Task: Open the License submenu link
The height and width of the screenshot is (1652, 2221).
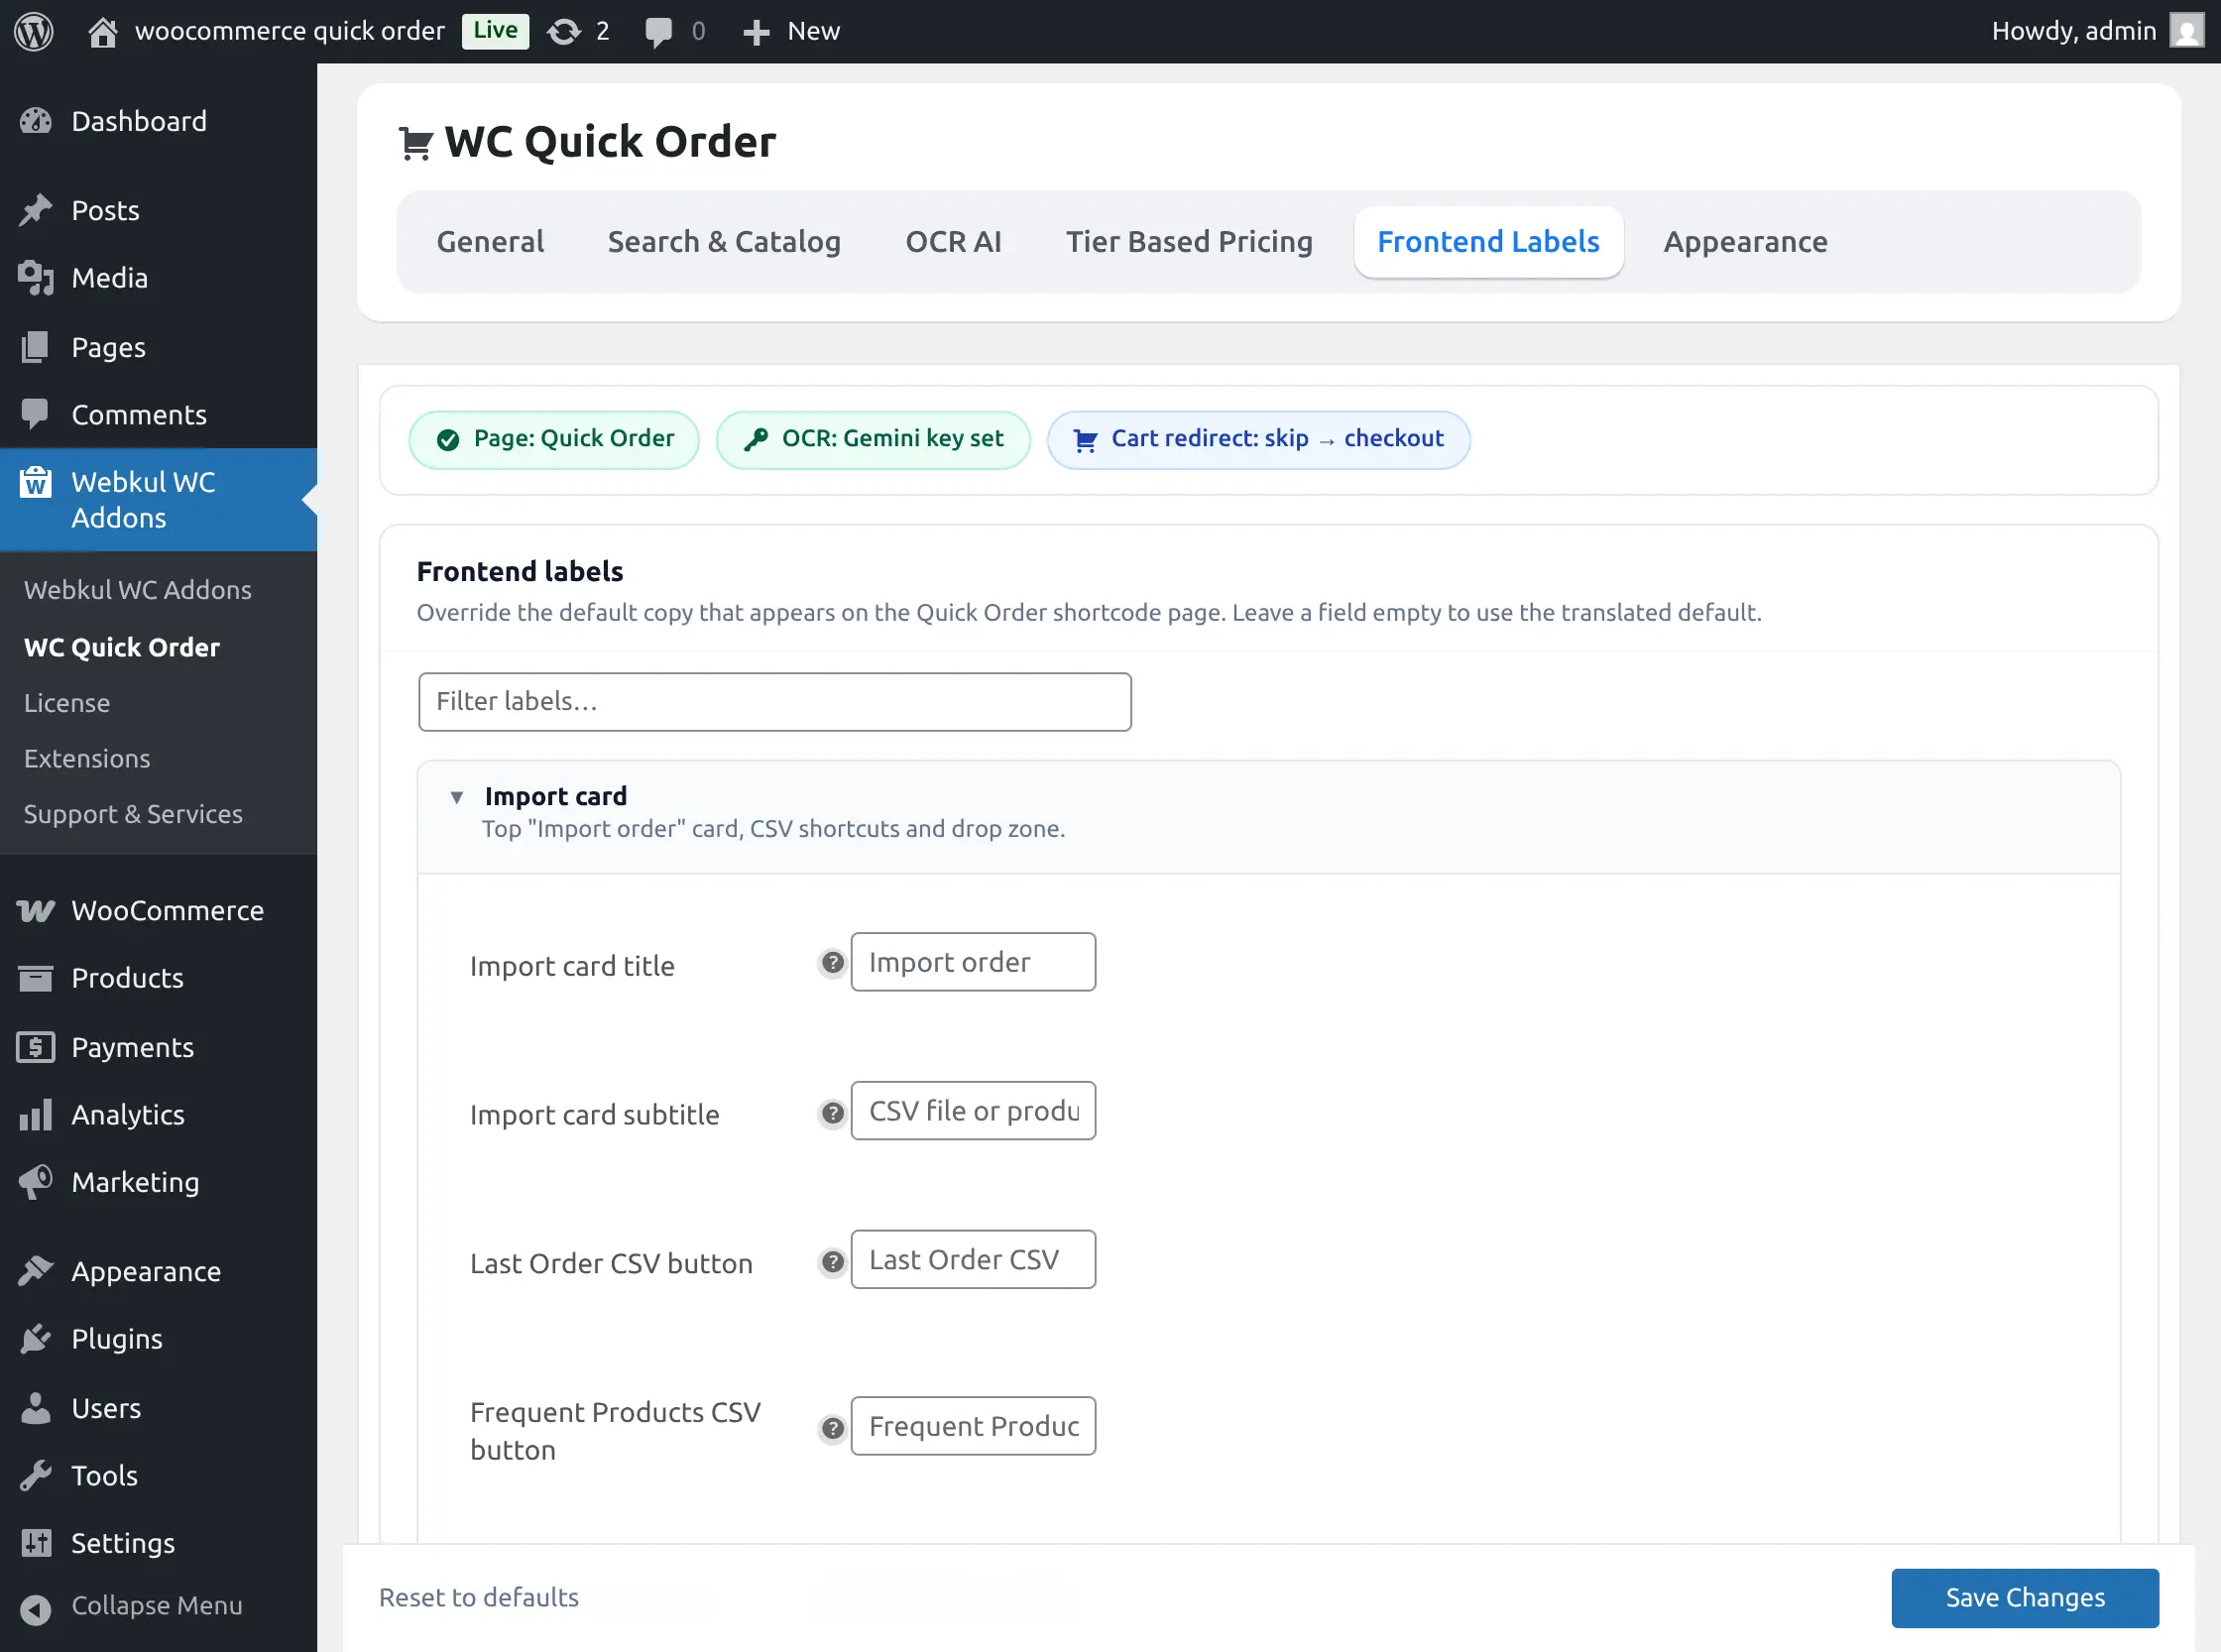Action: click(x=67, y=703)
